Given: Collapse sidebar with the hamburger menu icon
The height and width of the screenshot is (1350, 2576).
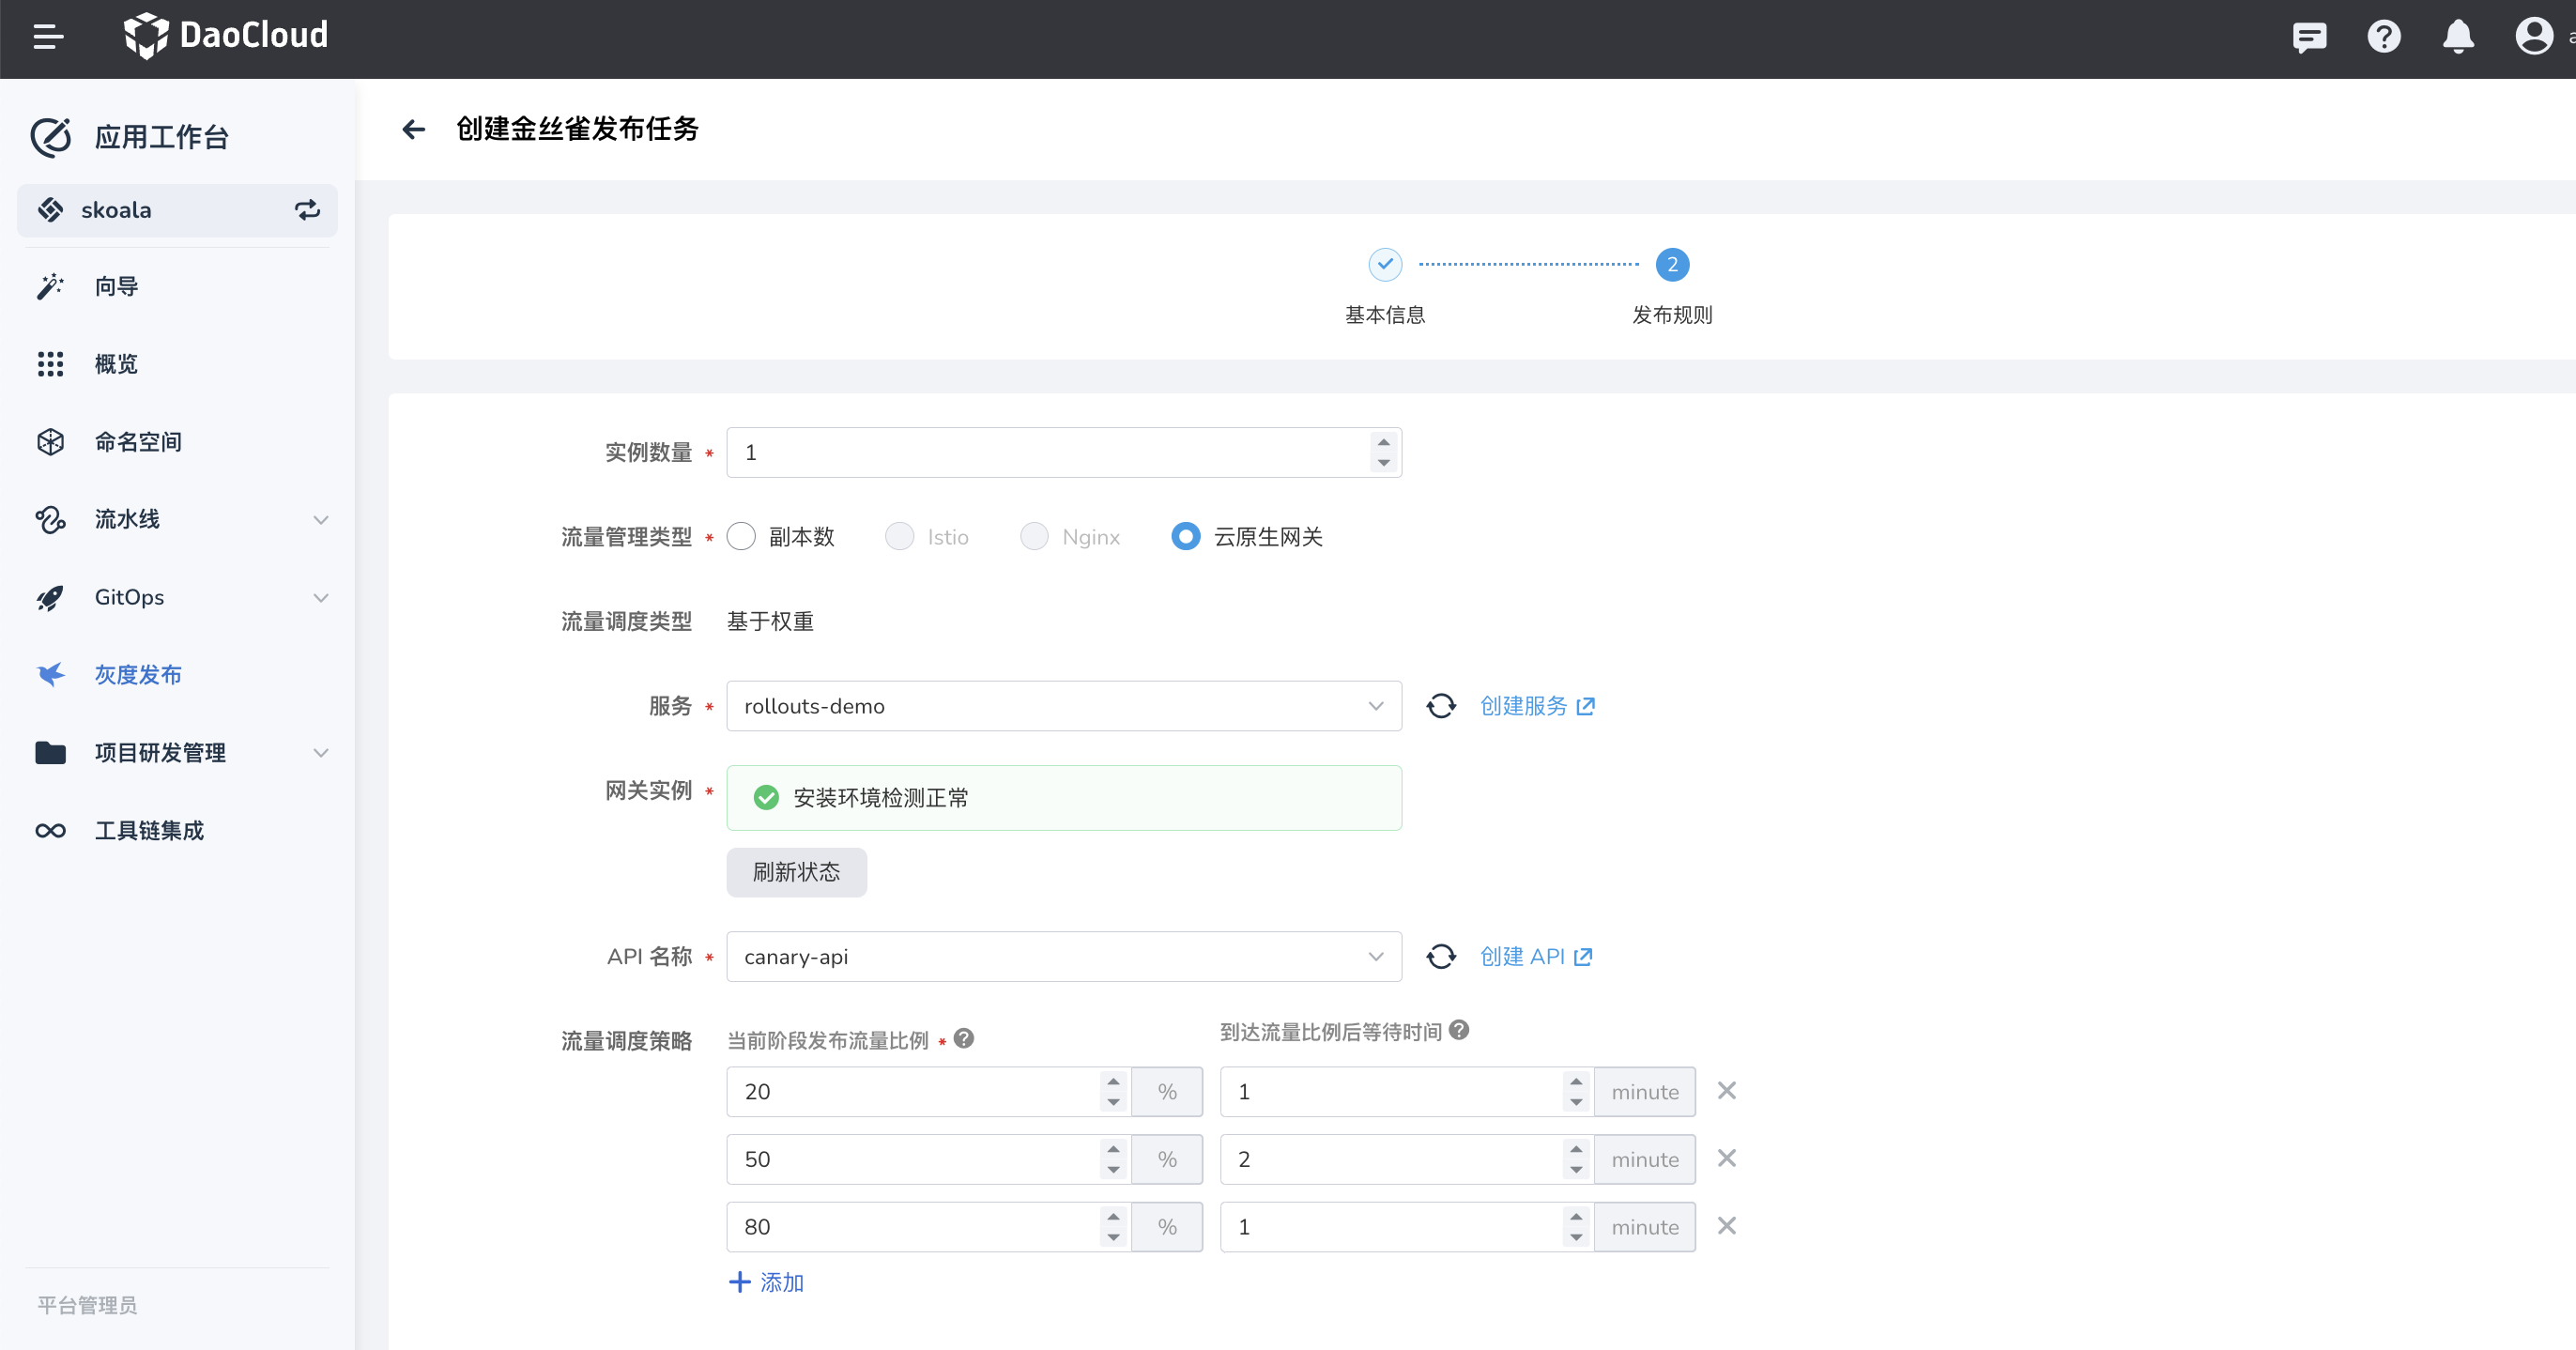Looking at the screenshot, I should coord(48,37).
